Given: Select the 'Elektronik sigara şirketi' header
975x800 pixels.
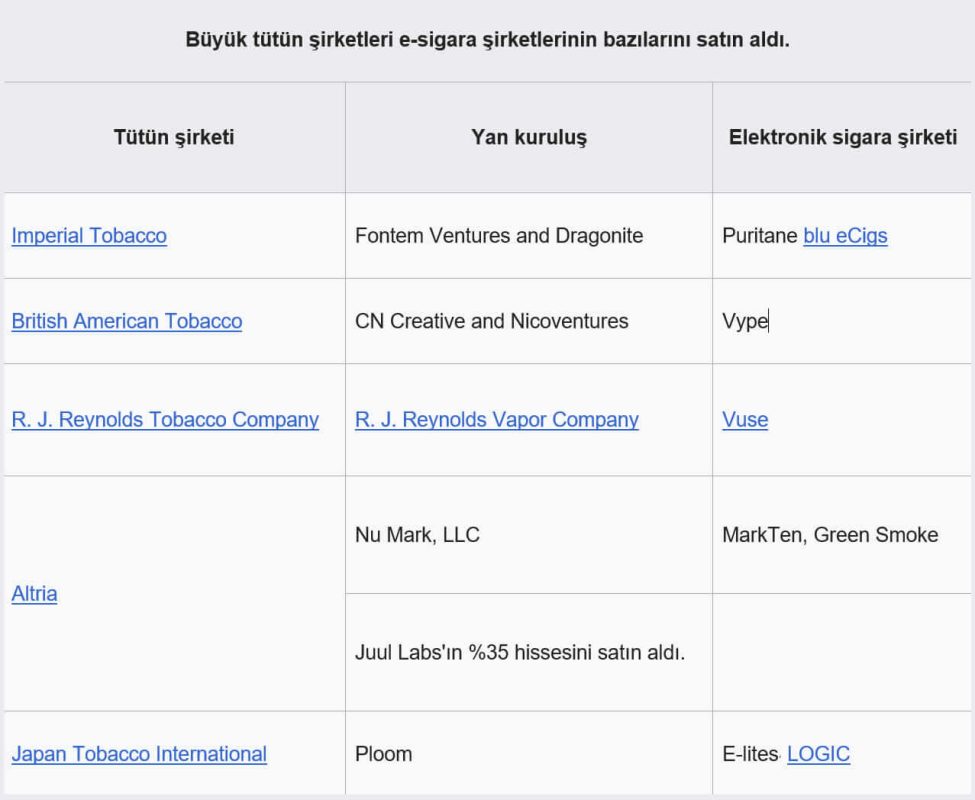Looking at the screenshot, I should coord(842,137).
